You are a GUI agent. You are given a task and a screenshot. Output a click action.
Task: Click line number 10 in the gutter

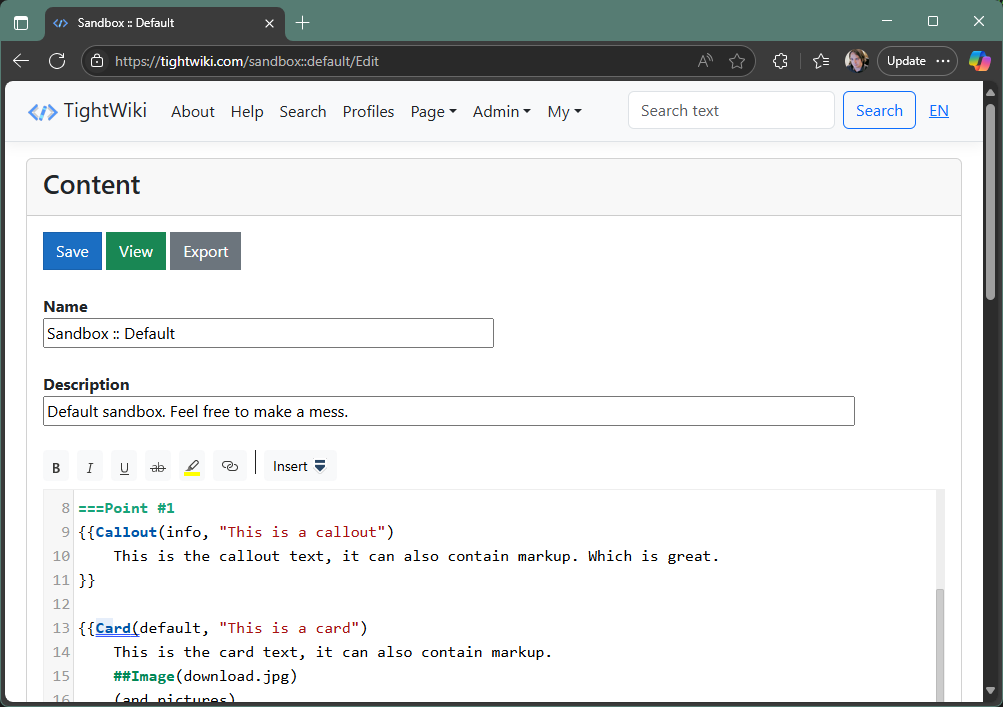(61, 556)
